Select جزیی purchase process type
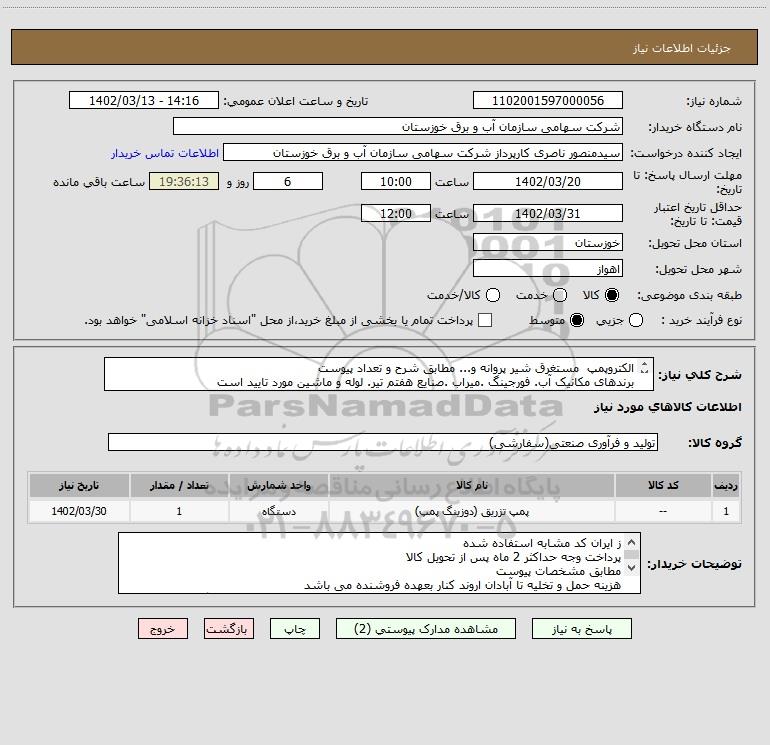770x745 pixels. pos(636,320)
